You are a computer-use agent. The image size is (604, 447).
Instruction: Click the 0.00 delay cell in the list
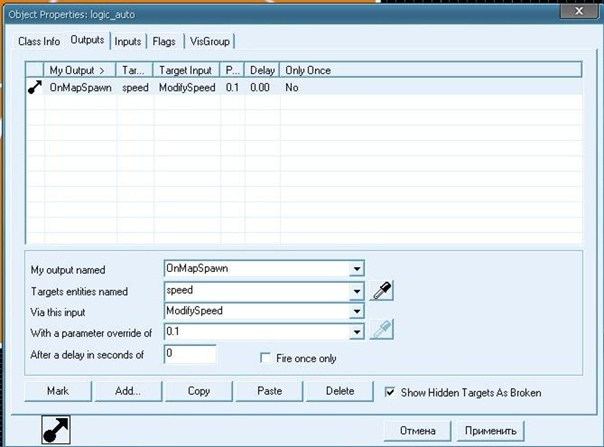260,87
